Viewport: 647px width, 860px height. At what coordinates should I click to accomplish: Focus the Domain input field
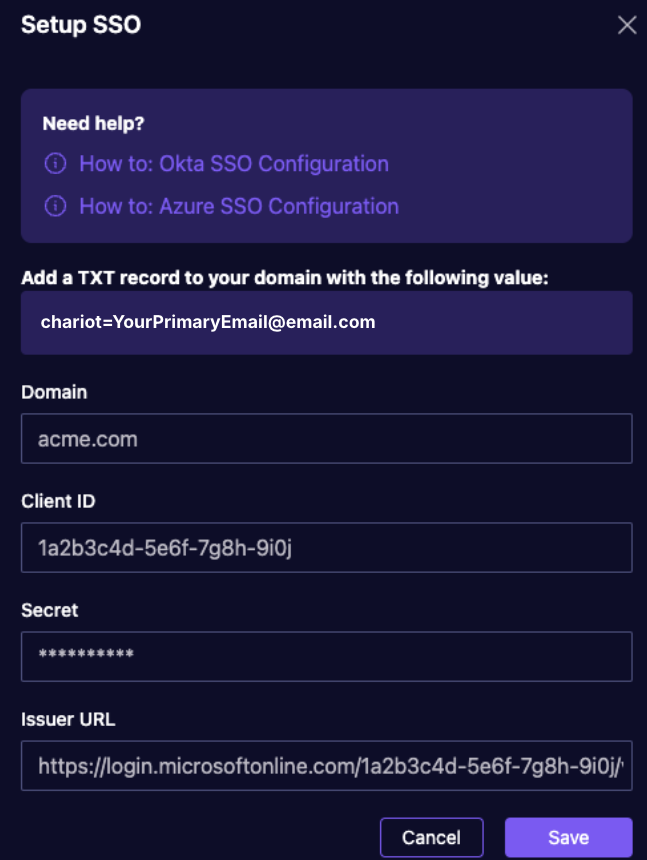click(327, 439)
